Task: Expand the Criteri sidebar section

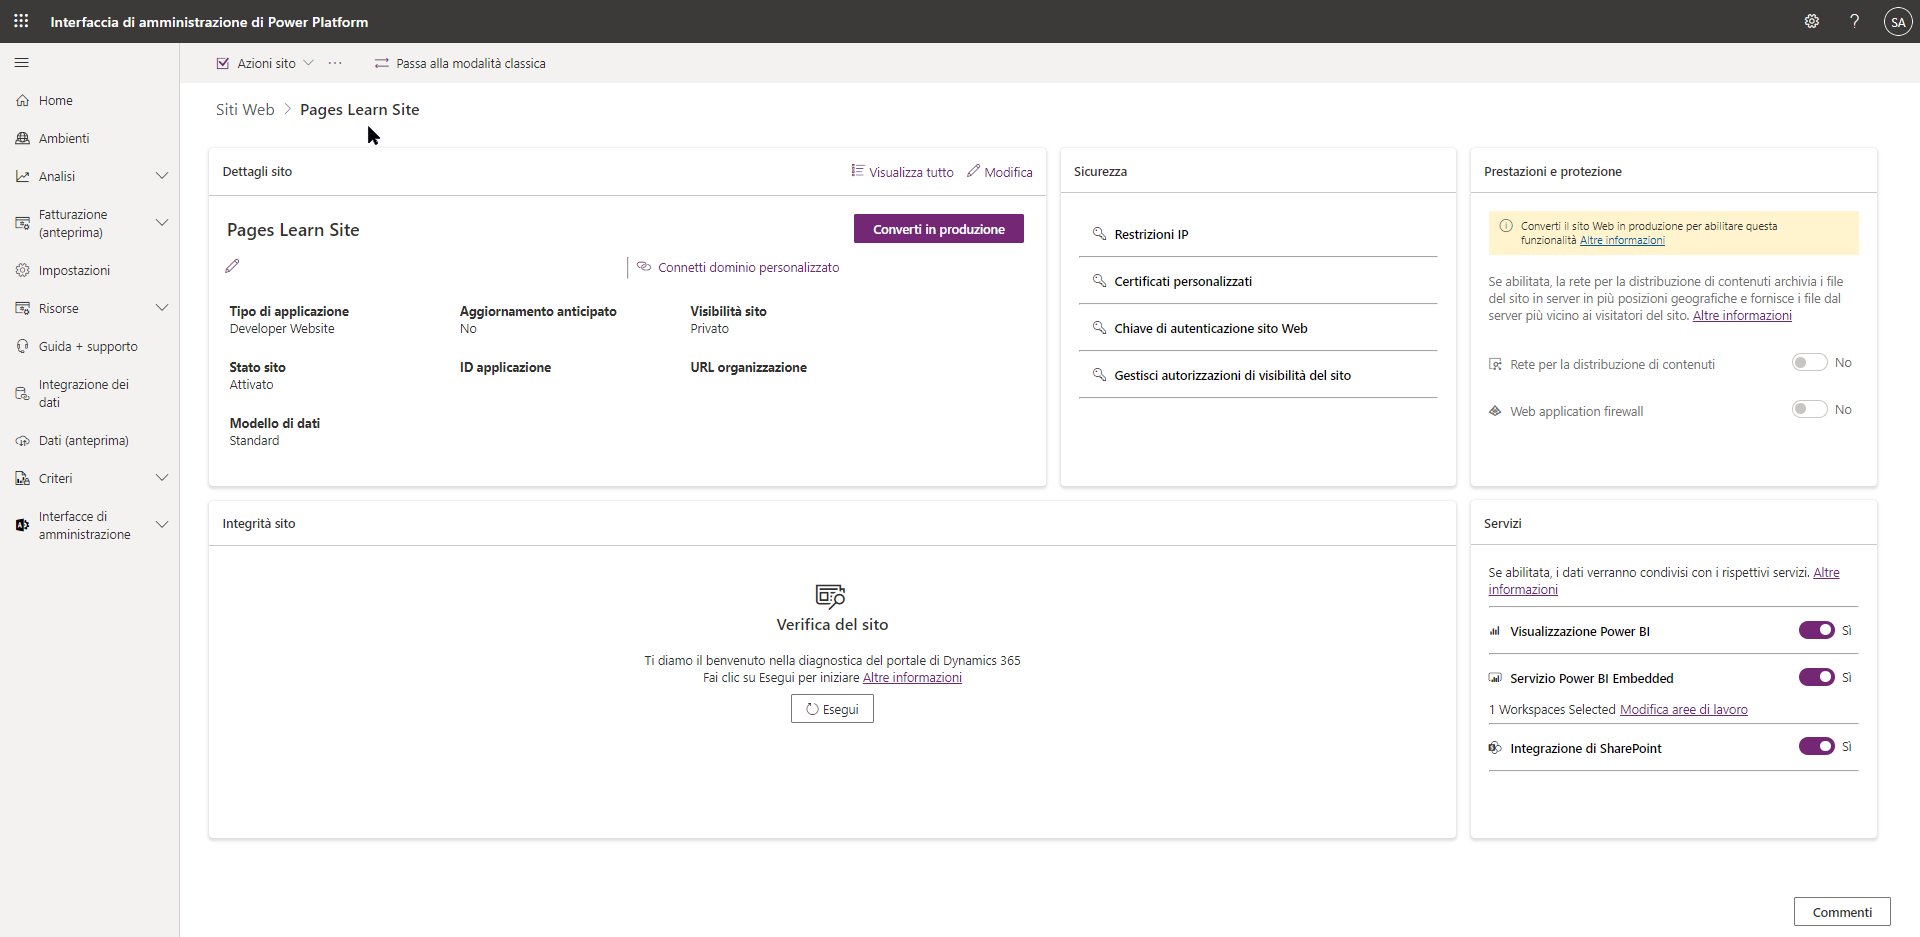Action: 162,478
